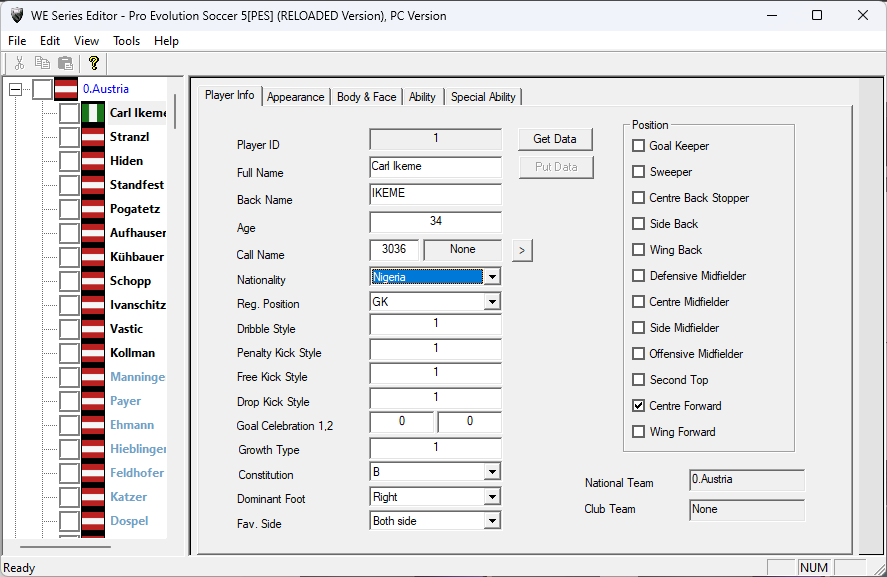This screenshot has height=577, width=887.
Task: Click the flag icon next to Standfest
Action: pos(93,185)
